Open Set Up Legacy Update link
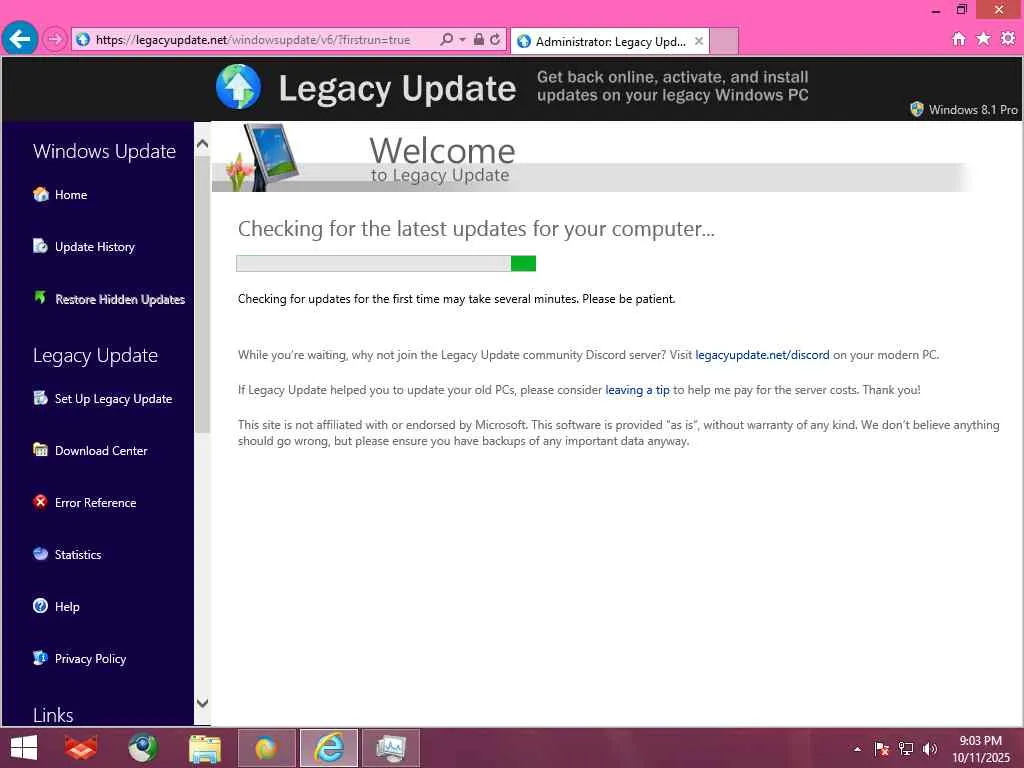 [114, 399]
